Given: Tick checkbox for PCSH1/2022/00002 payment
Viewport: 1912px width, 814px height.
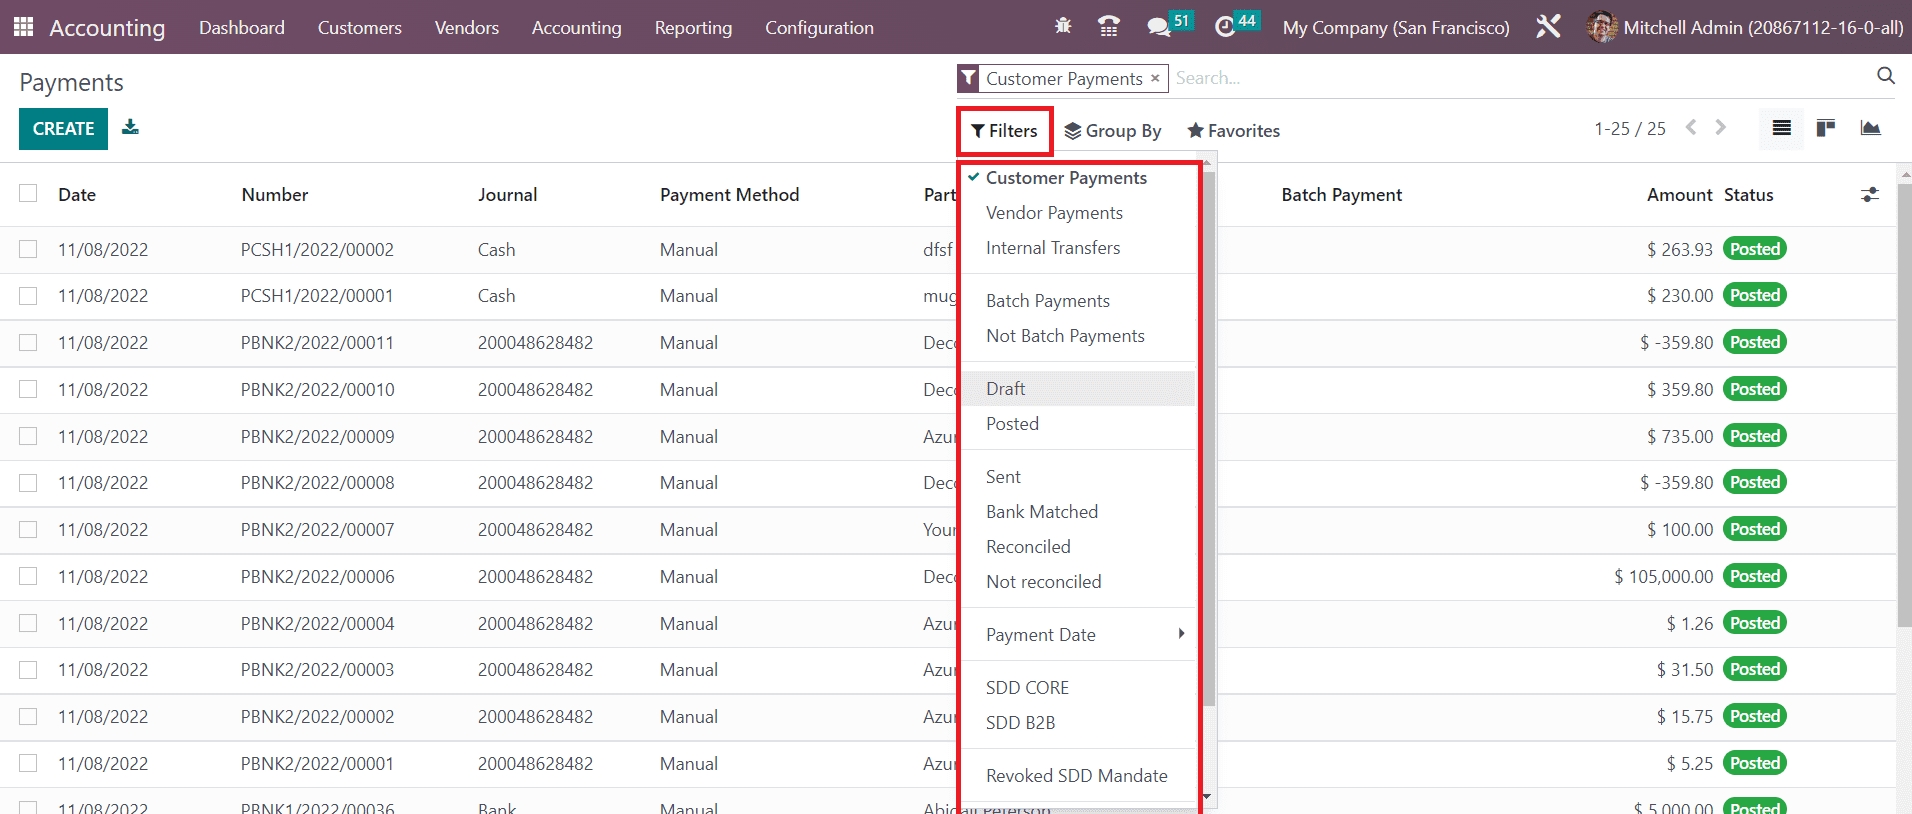Looking at the screenshot, I should point(28,249).
